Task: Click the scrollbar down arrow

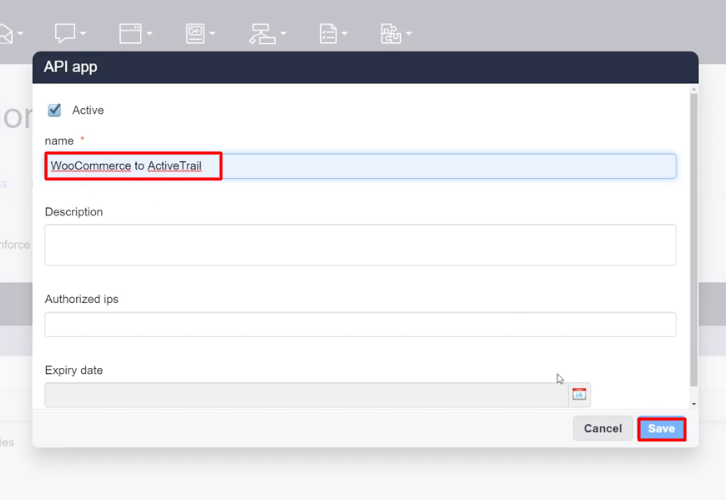Action: pos(694,404)
